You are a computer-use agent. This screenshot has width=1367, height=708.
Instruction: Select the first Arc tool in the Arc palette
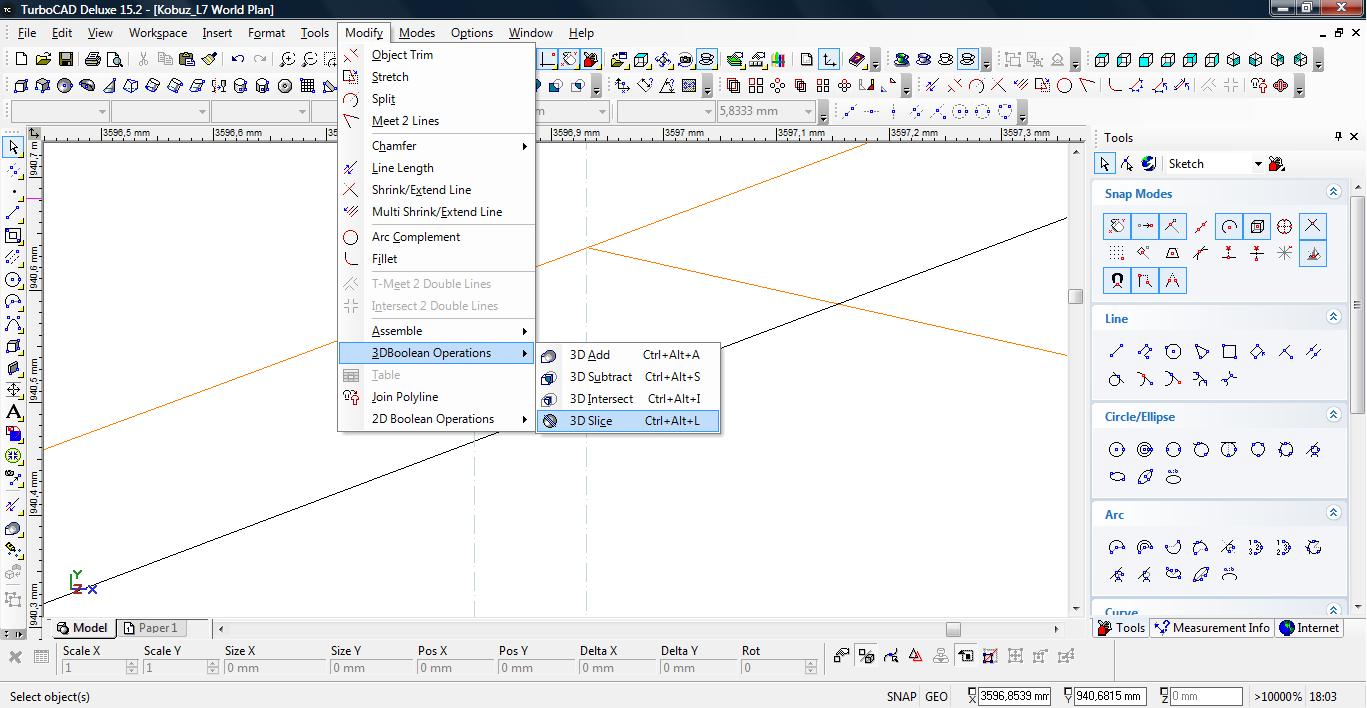click(1117, 547)
